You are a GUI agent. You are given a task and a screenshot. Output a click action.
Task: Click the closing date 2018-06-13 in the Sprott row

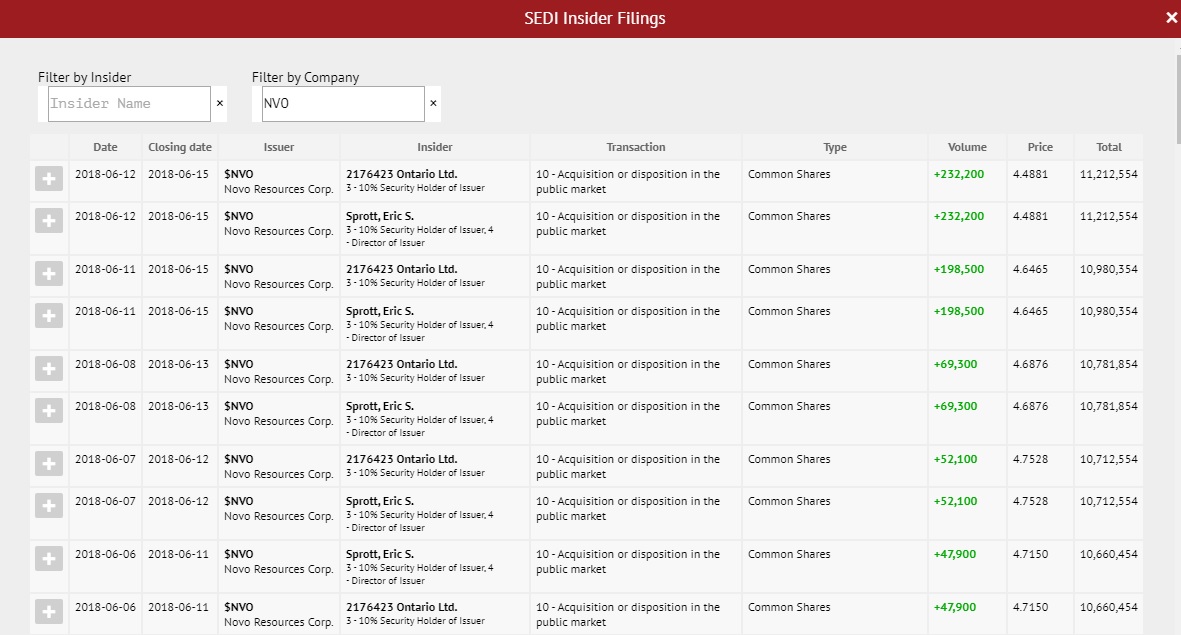[x=179, y=406]
